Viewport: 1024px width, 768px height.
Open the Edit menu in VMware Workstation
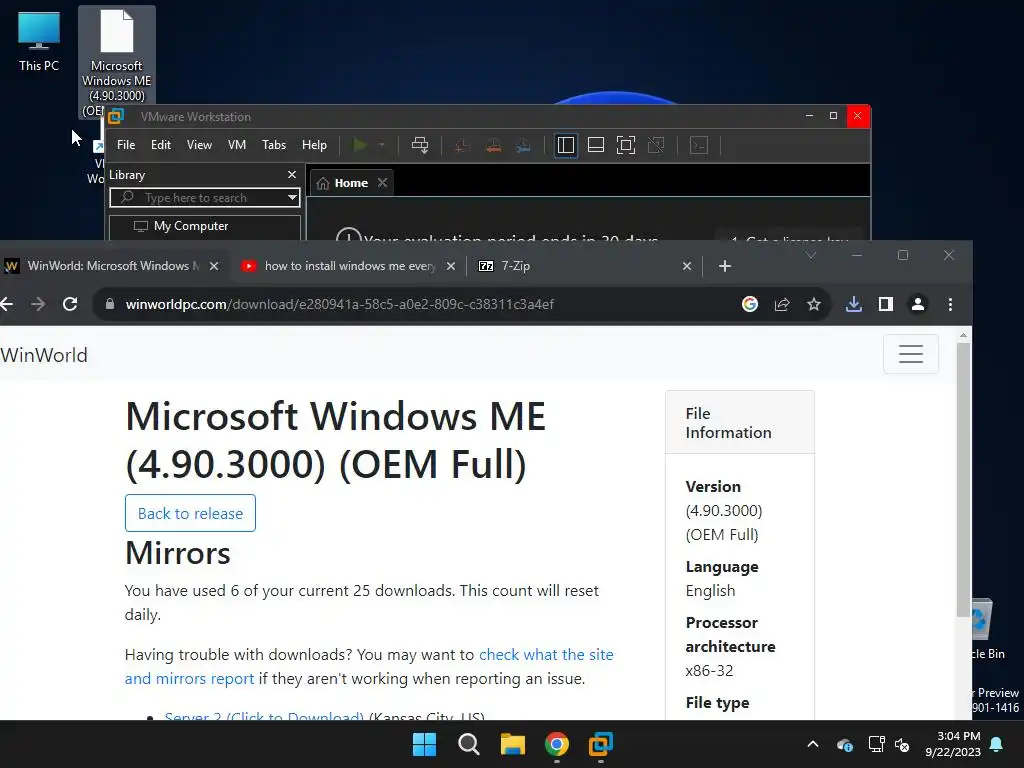point(161,145)
